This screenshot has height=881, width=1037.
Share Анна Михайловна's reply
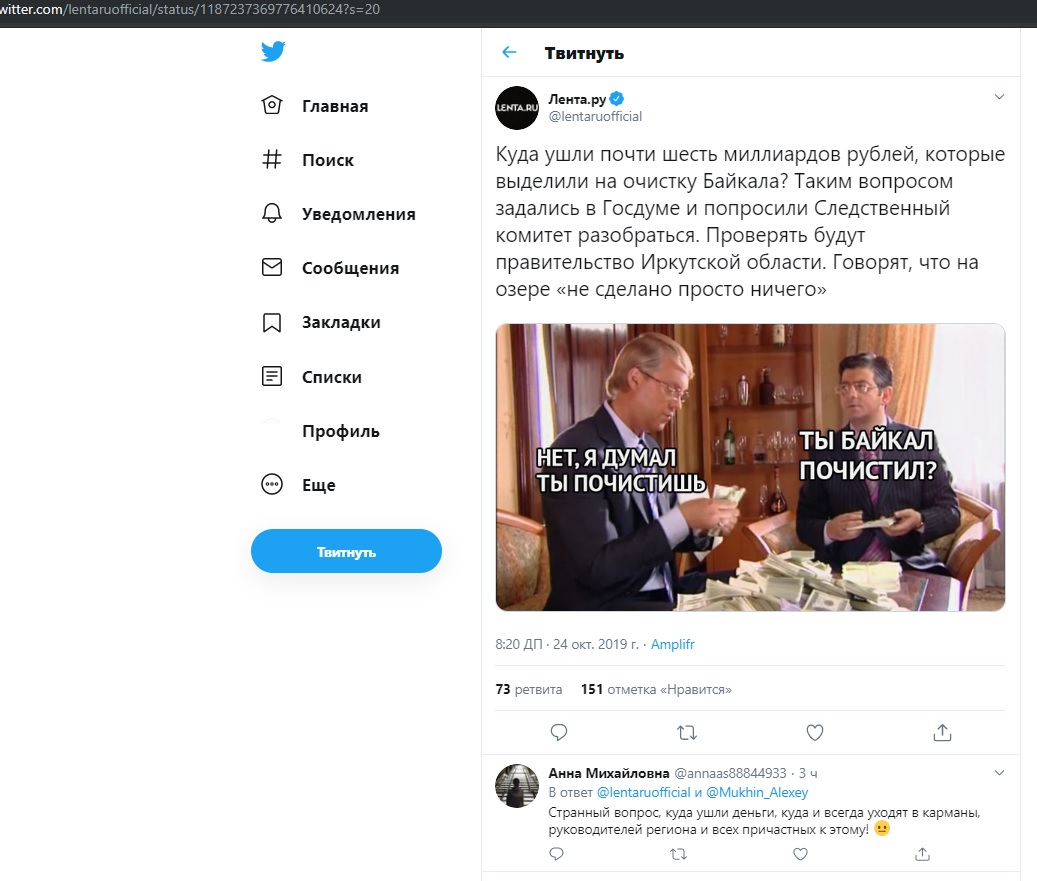point(922,854)
